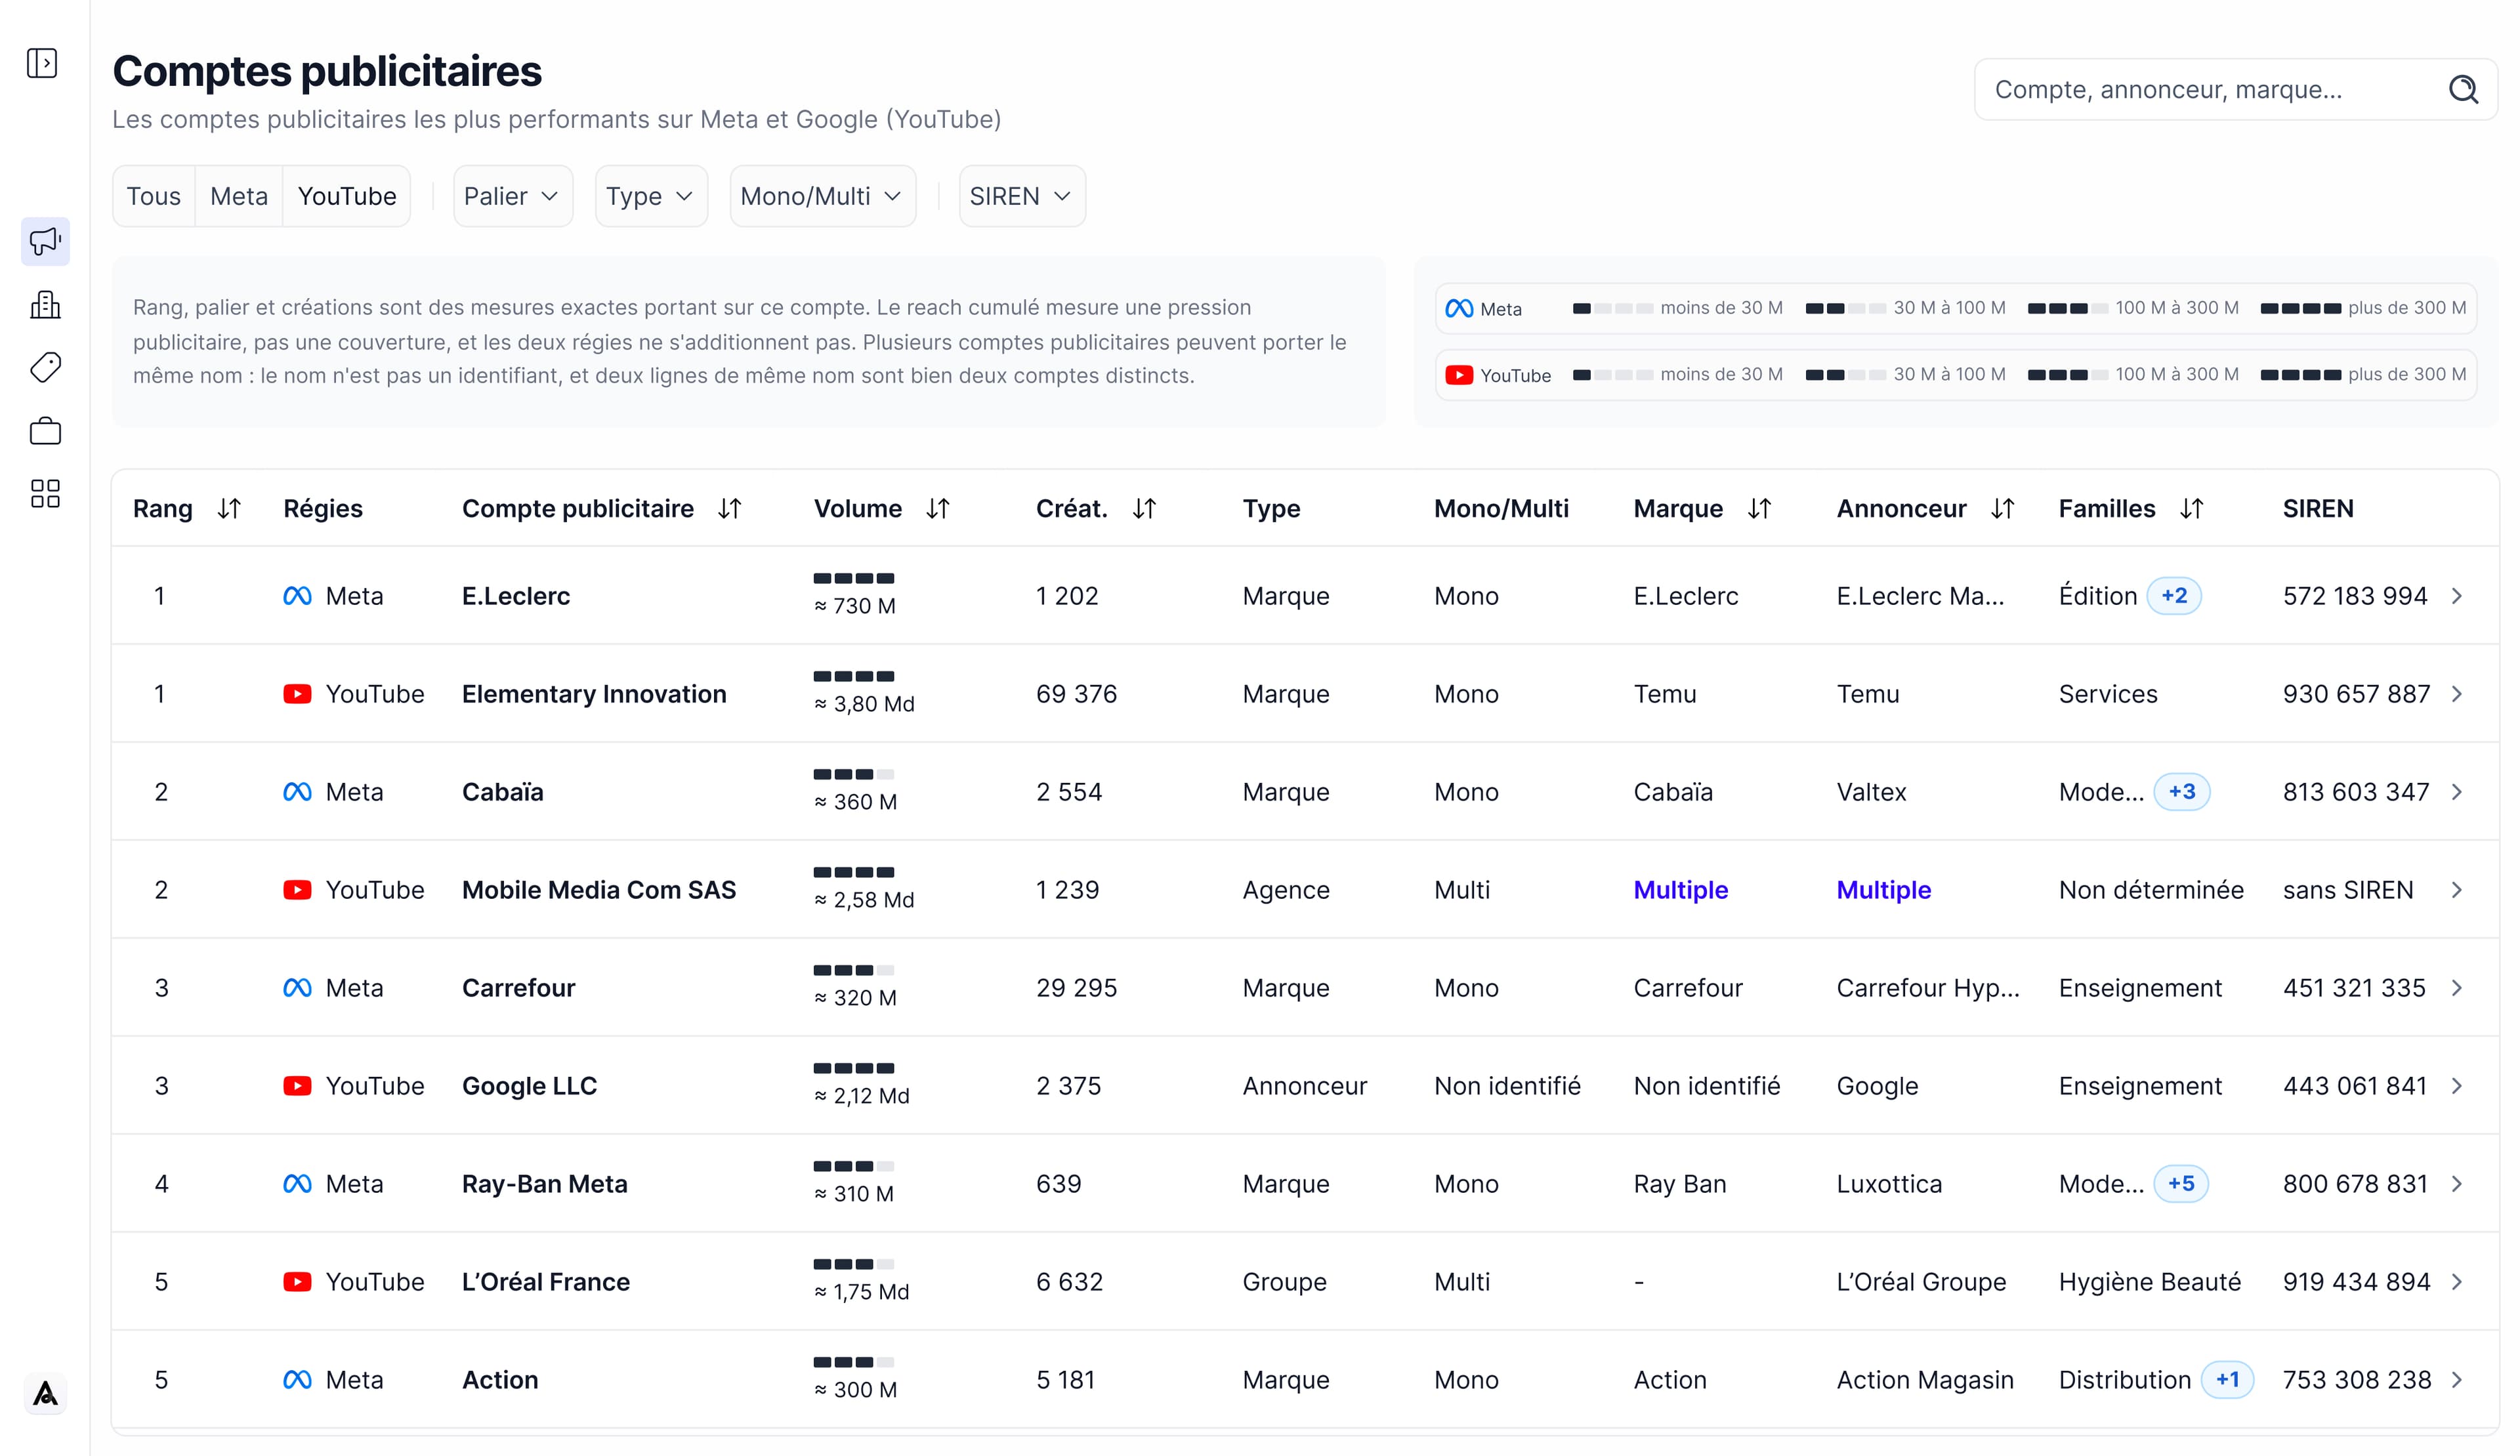Open Google LLC row details chevron
The width and height of the screenshot is (2520, 1456).
tap(2457, 1086)
